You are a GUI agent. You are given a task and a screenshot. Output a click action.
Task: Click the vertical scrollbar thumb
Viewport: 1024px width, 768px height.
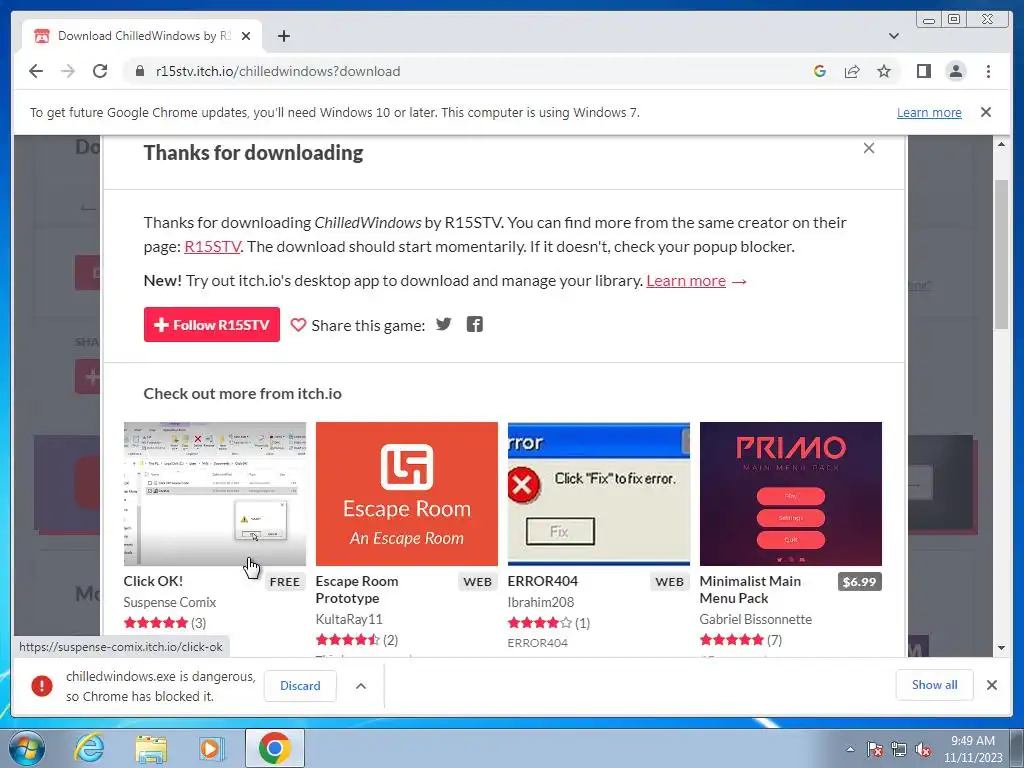pyautogui.click(x=1001, y=253)
